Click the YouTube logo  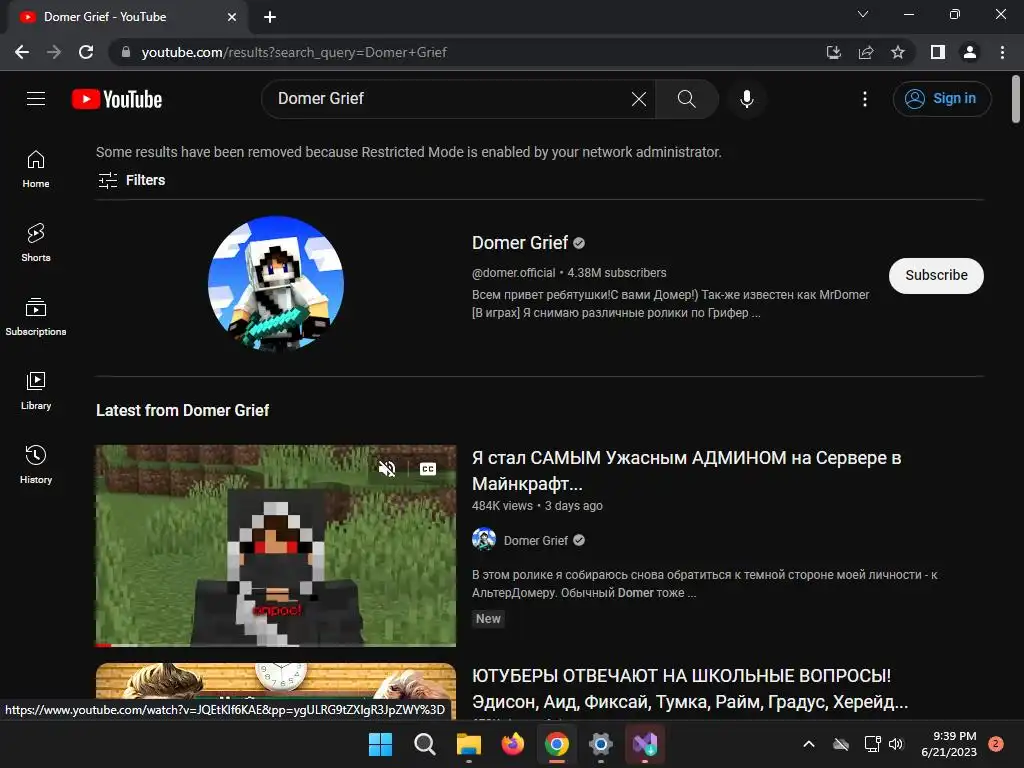tap(117, 99)
